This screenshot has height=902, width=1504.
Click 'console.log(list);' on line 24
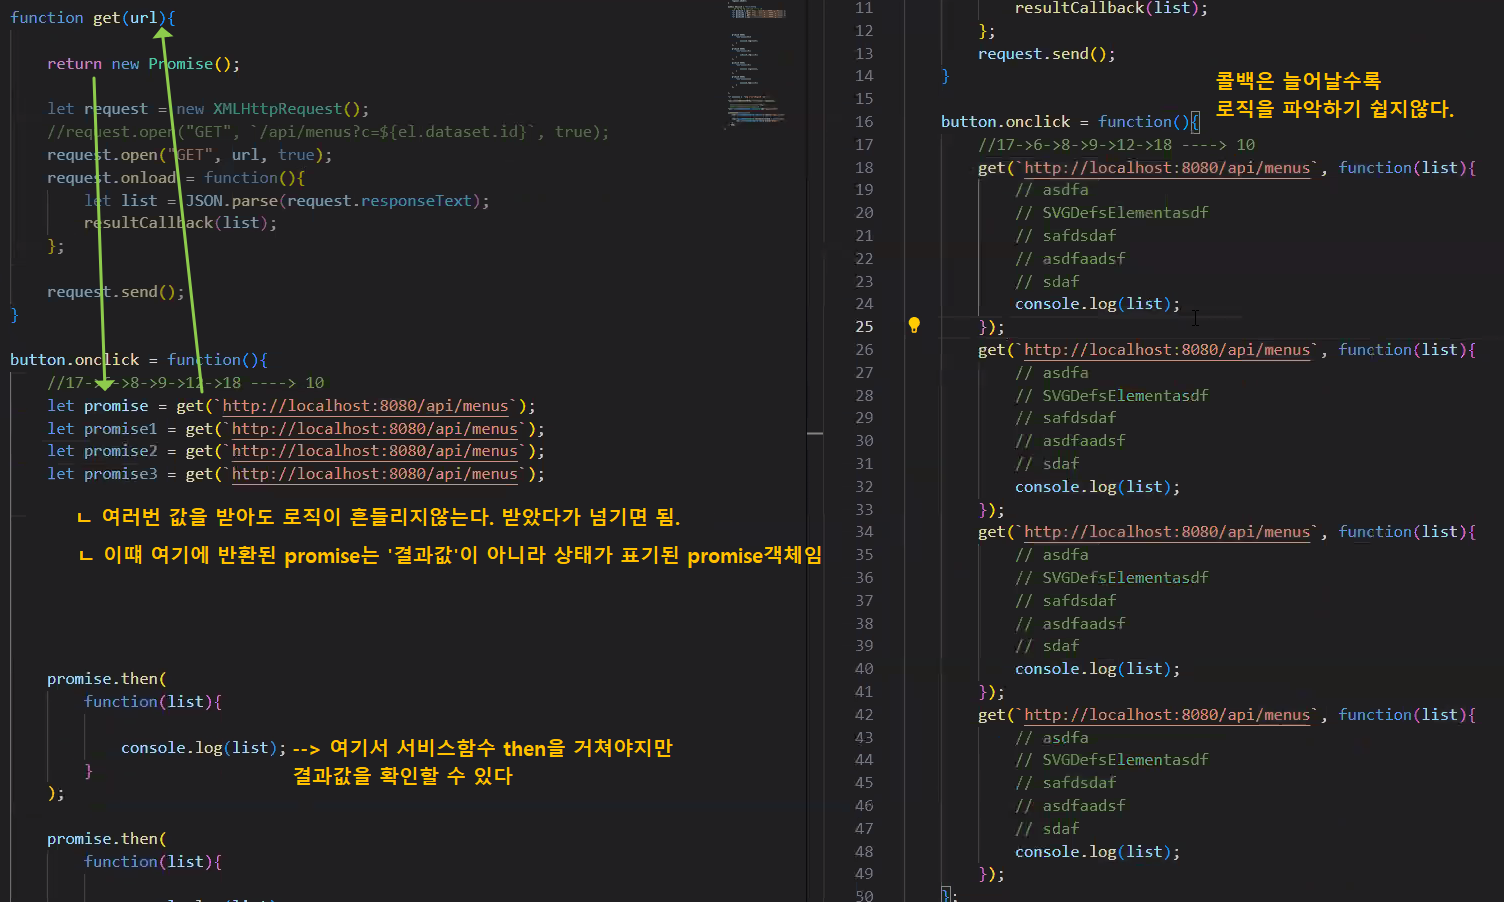pos(1098,304)
